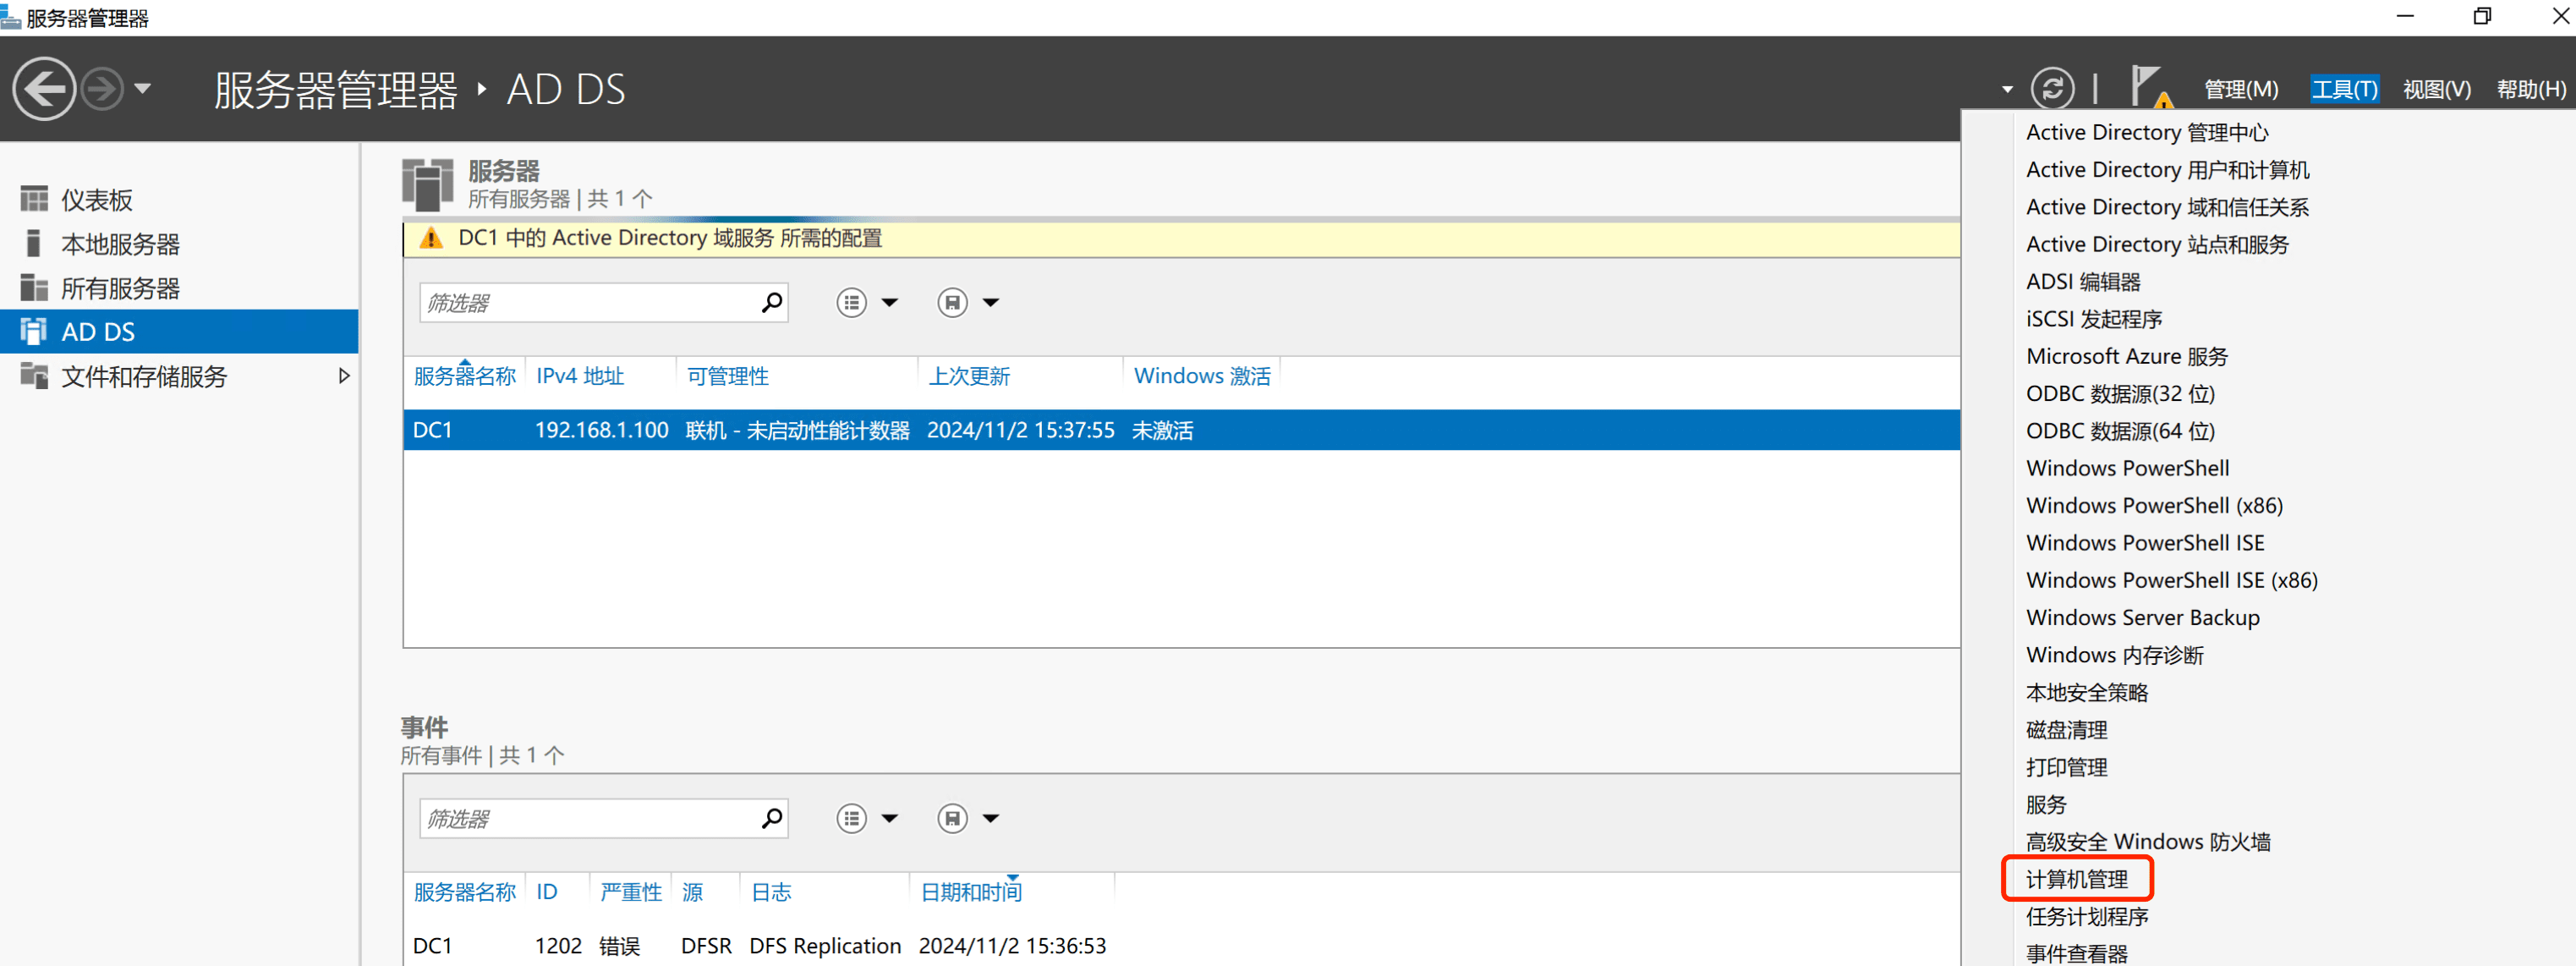2576x966 pixels.
Task: Open the notifications flag with warning
Action: [2148, 87]
